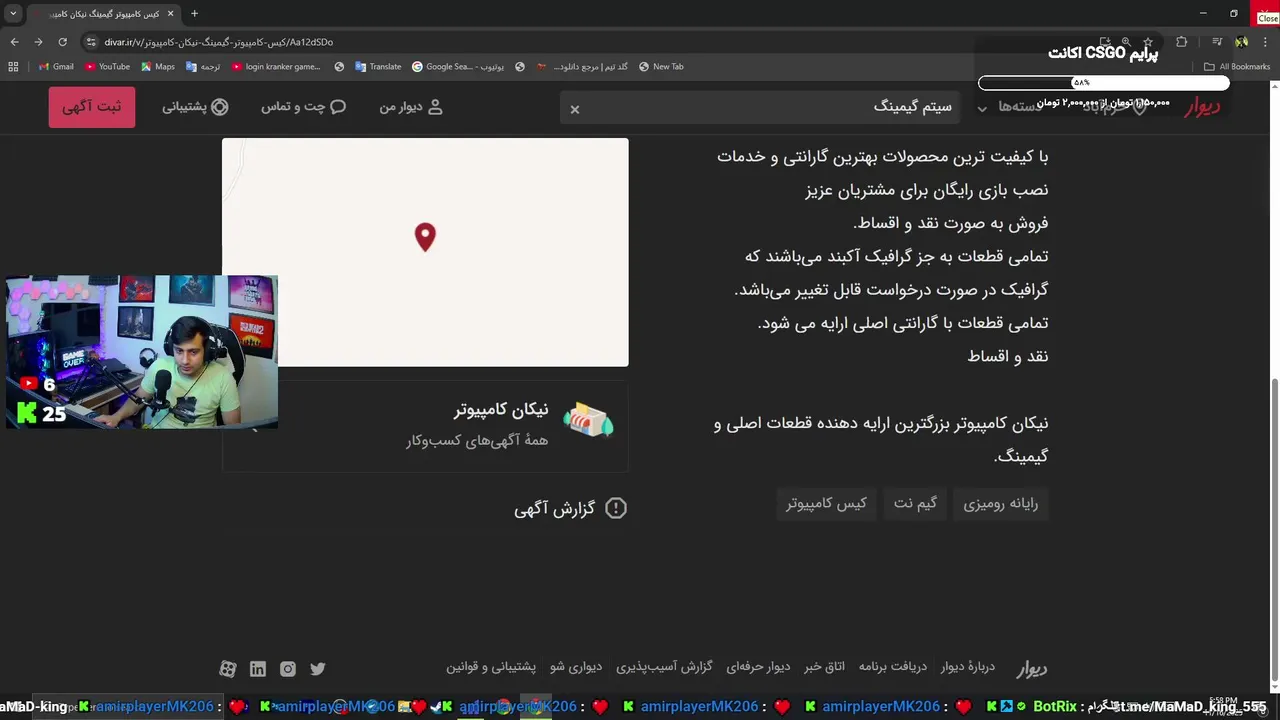The width and height of the screenshot is (1280, 720).
Task: Open the ترجمه bookmark
Action: pos(203,67)
